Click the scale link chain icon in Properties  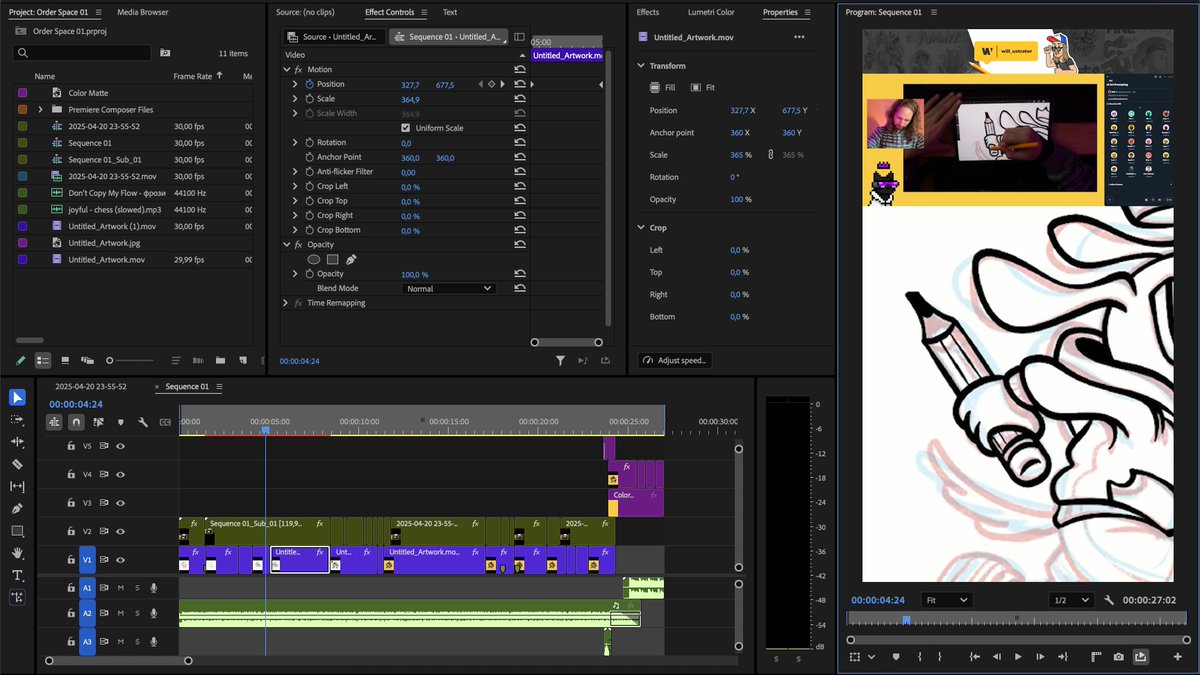[770, 155]
